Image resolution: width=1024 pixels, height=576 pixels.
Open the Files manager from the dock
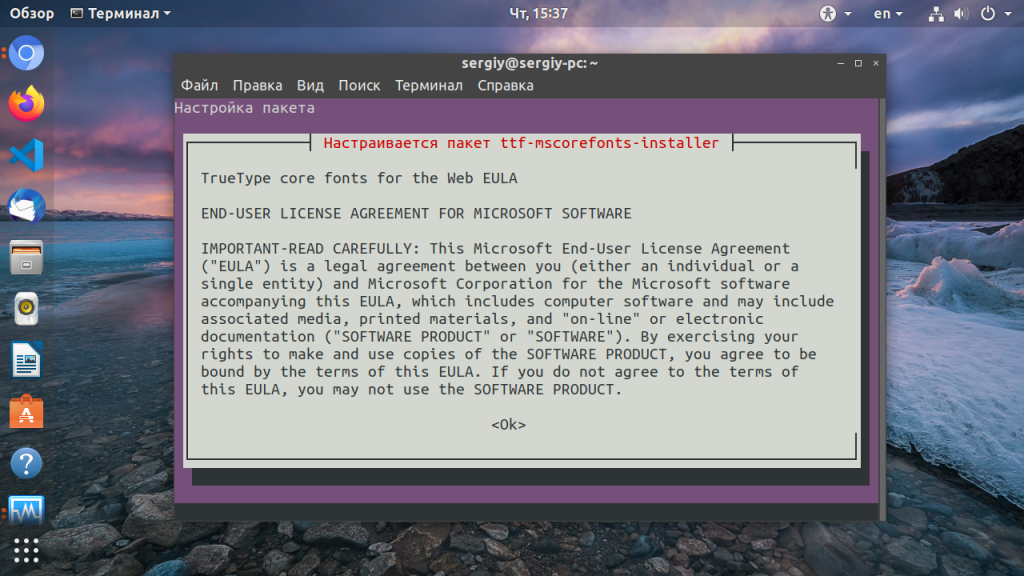(x=27, y=257)
